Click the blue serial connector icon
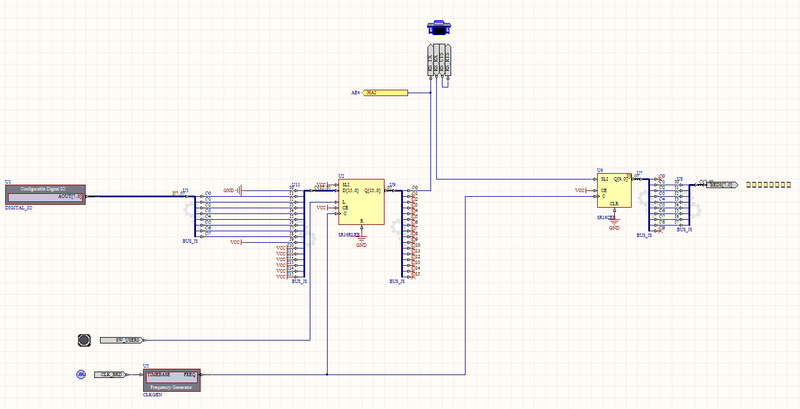 point(436,28)
